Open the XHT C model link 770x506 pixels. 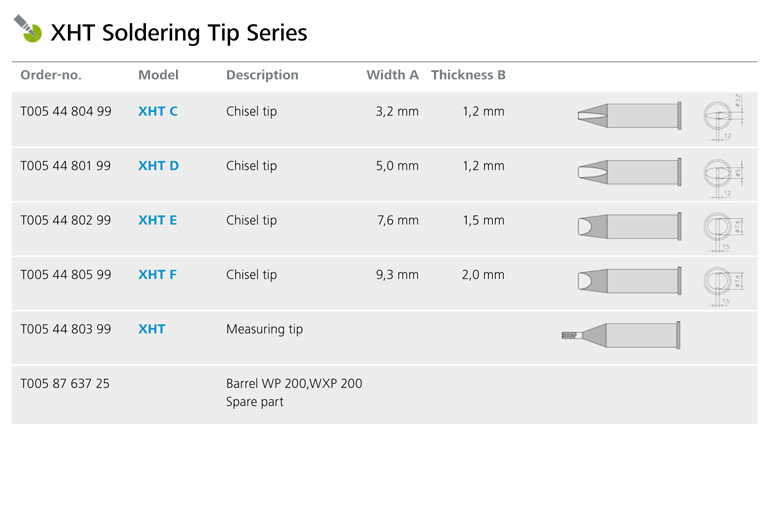click(158, 112)
